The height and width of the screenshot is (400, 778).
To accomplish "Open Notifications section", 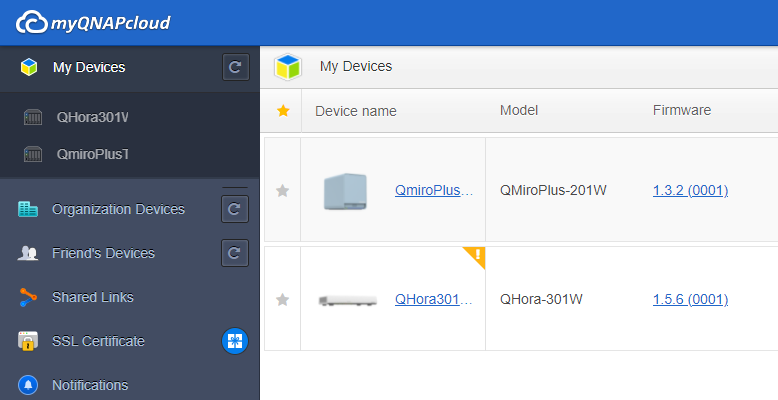I will 90,385.
